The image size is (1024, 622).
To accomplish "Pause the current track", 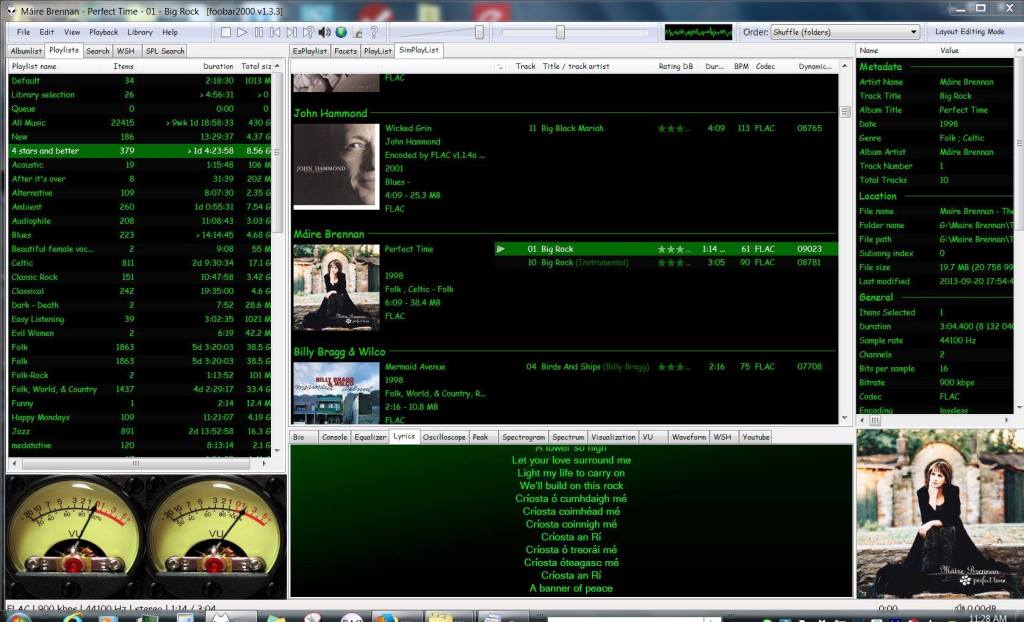I will pyautogui.click(x=259, y=32).
